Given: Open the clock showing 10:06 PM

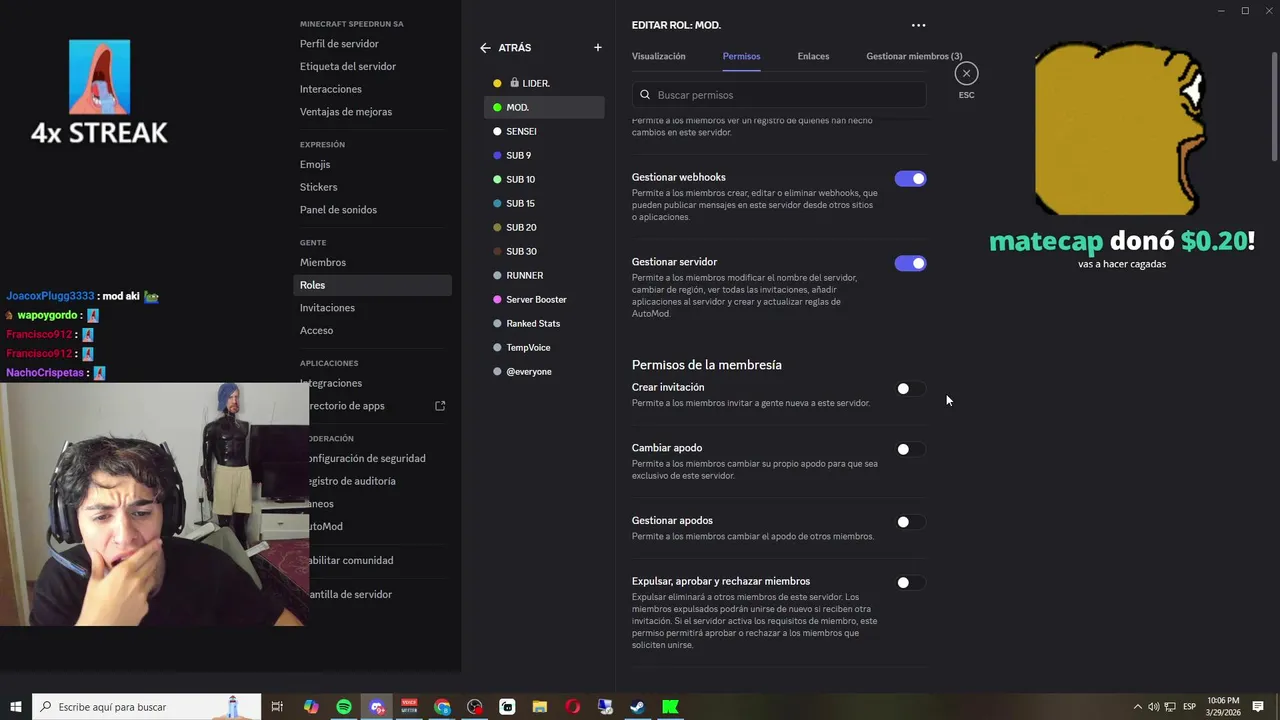Looking at the screenshot, I should [x=1223, y=707].
